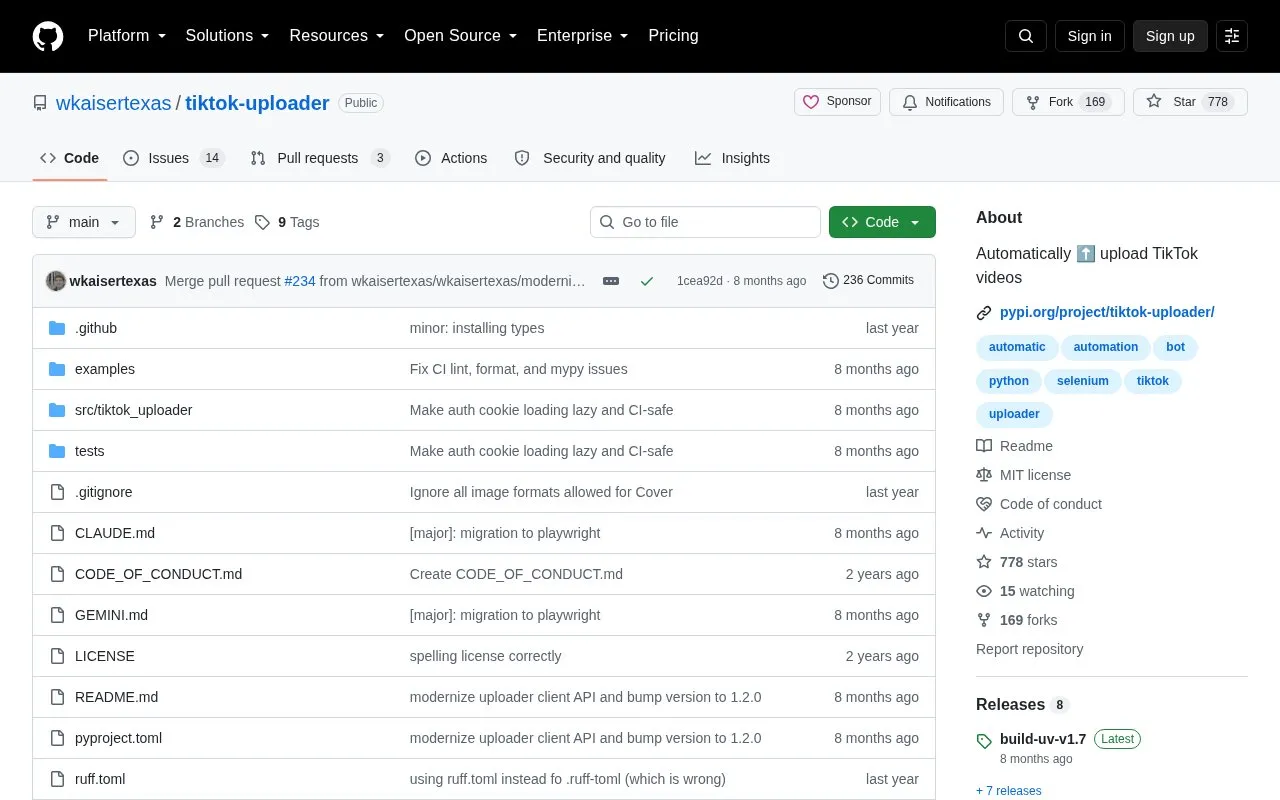The height and width of the screenshot is (800, 1280).
Task: Click the Go to file search field
Action: (705, 222)
